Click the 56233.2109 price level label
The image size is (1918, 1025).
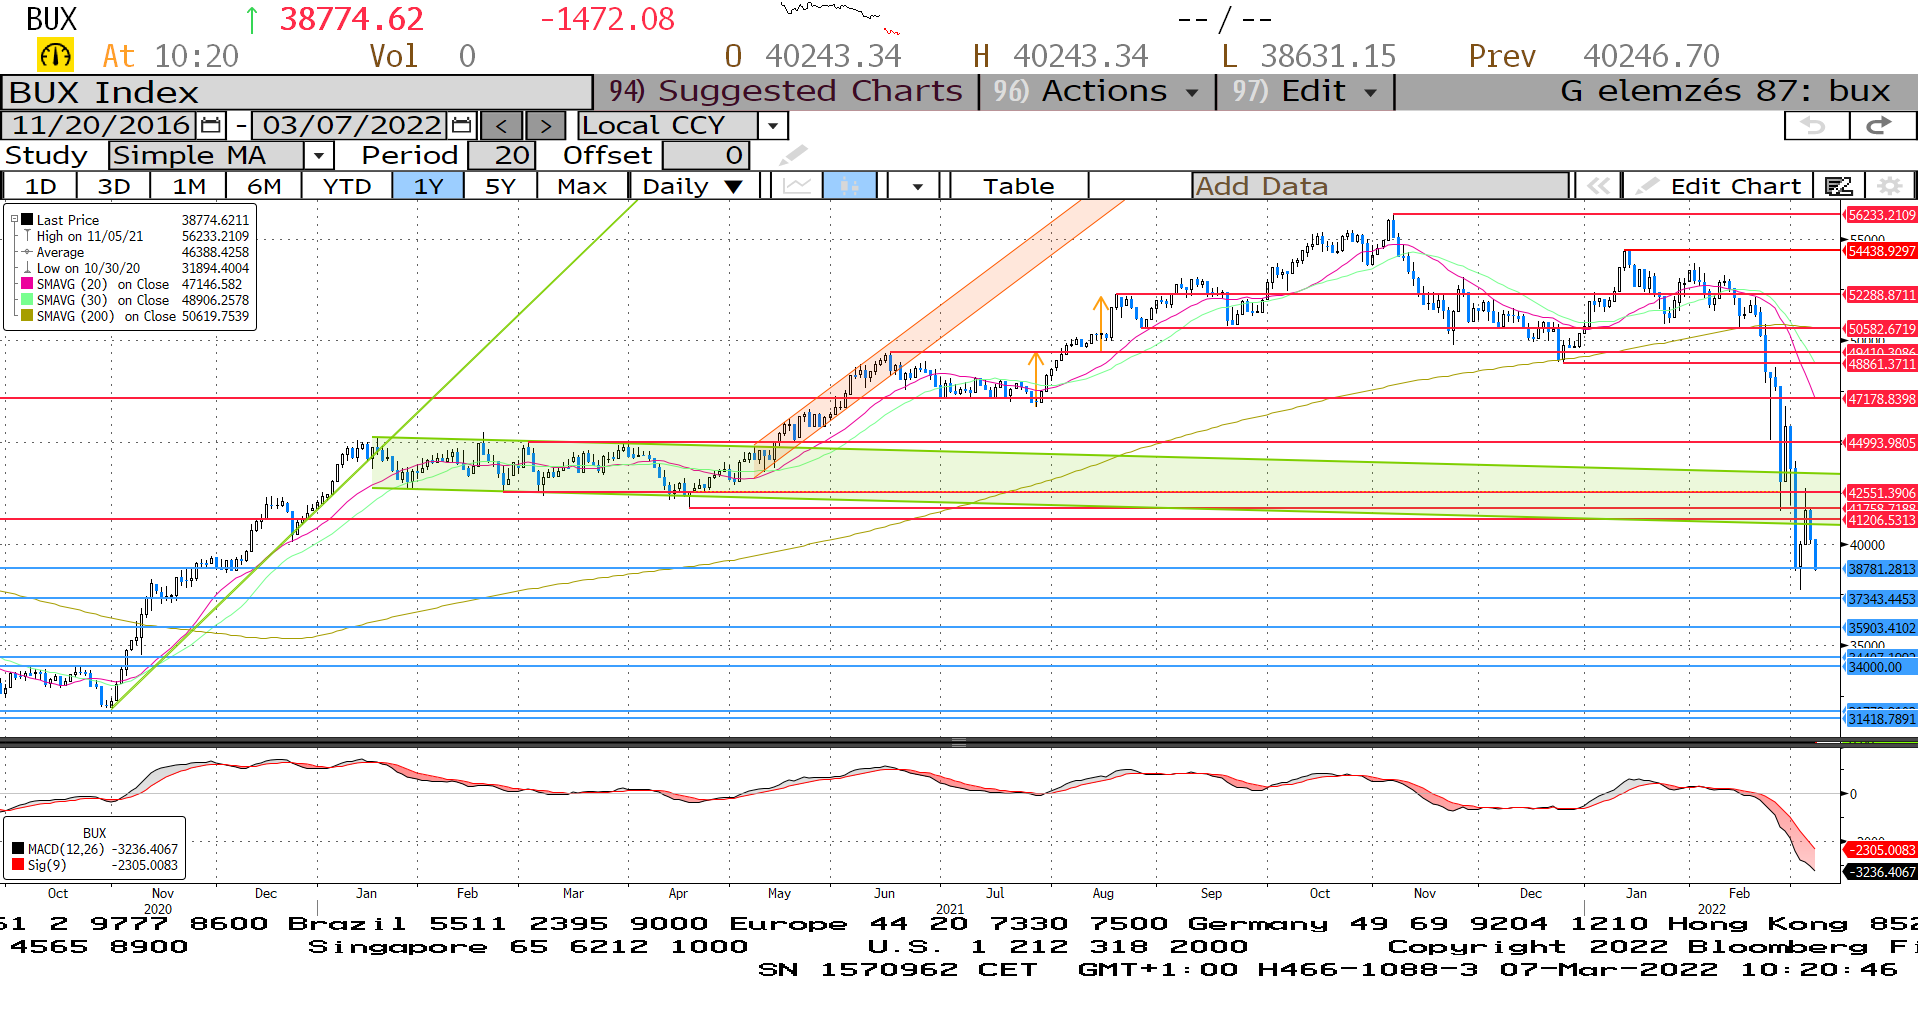[1881, 215]
